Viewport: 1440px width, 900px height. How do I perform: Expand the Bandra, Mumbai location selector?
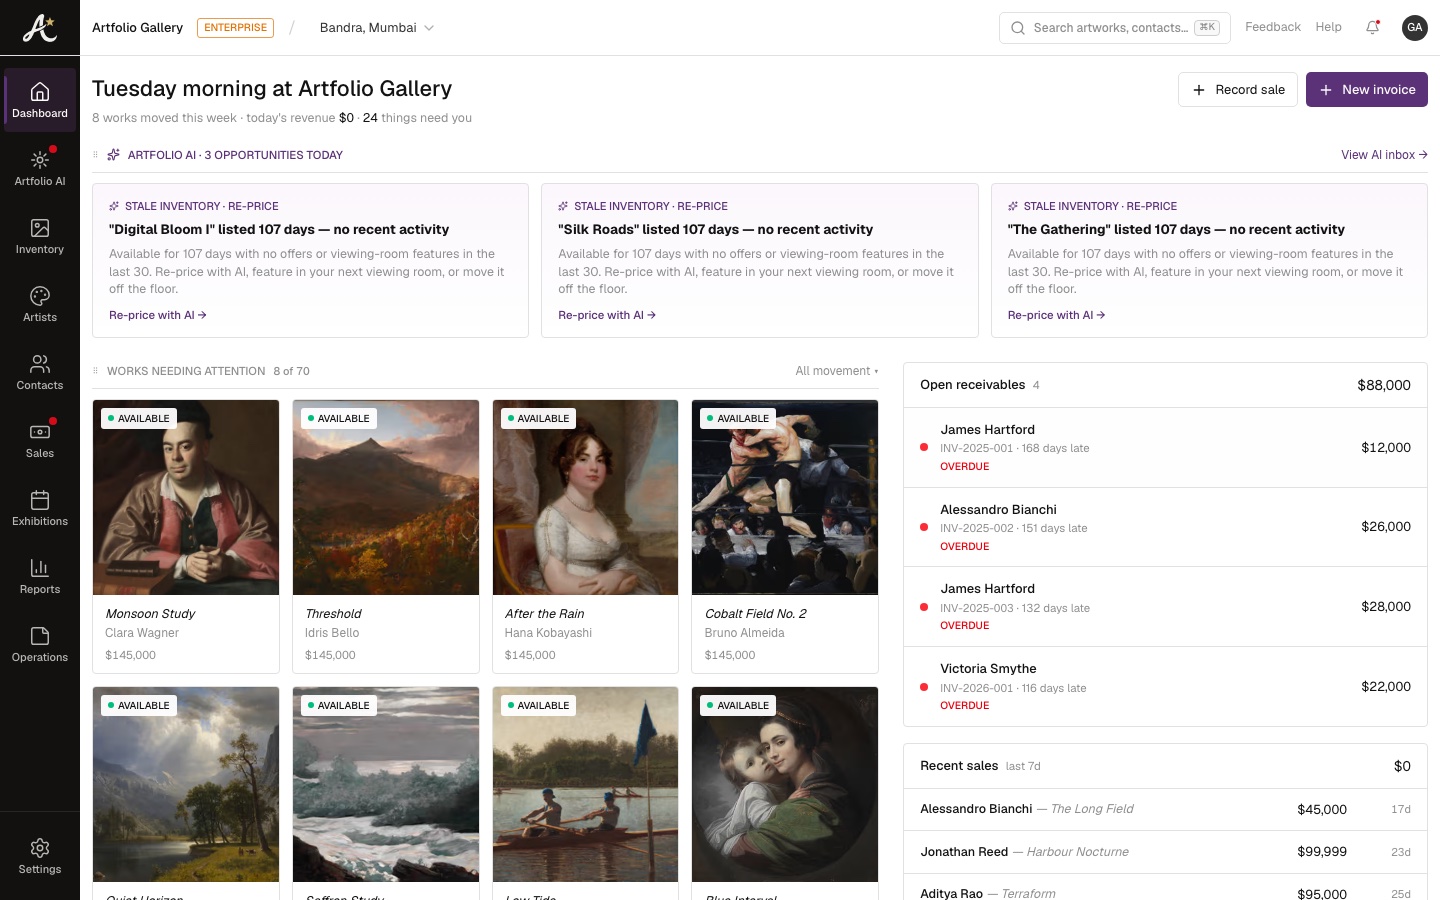[377, 28]
